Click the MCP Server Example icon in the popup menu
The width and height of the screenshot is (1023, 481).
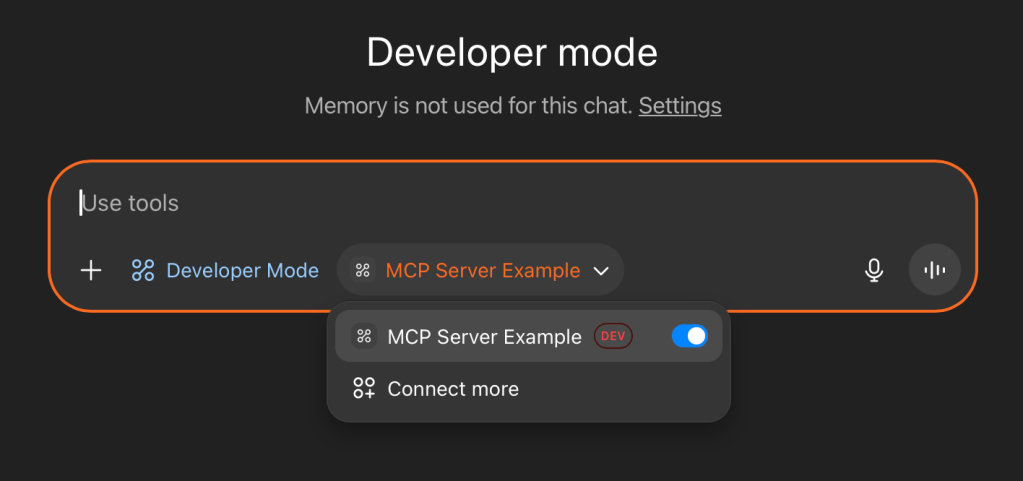[364, 337]
